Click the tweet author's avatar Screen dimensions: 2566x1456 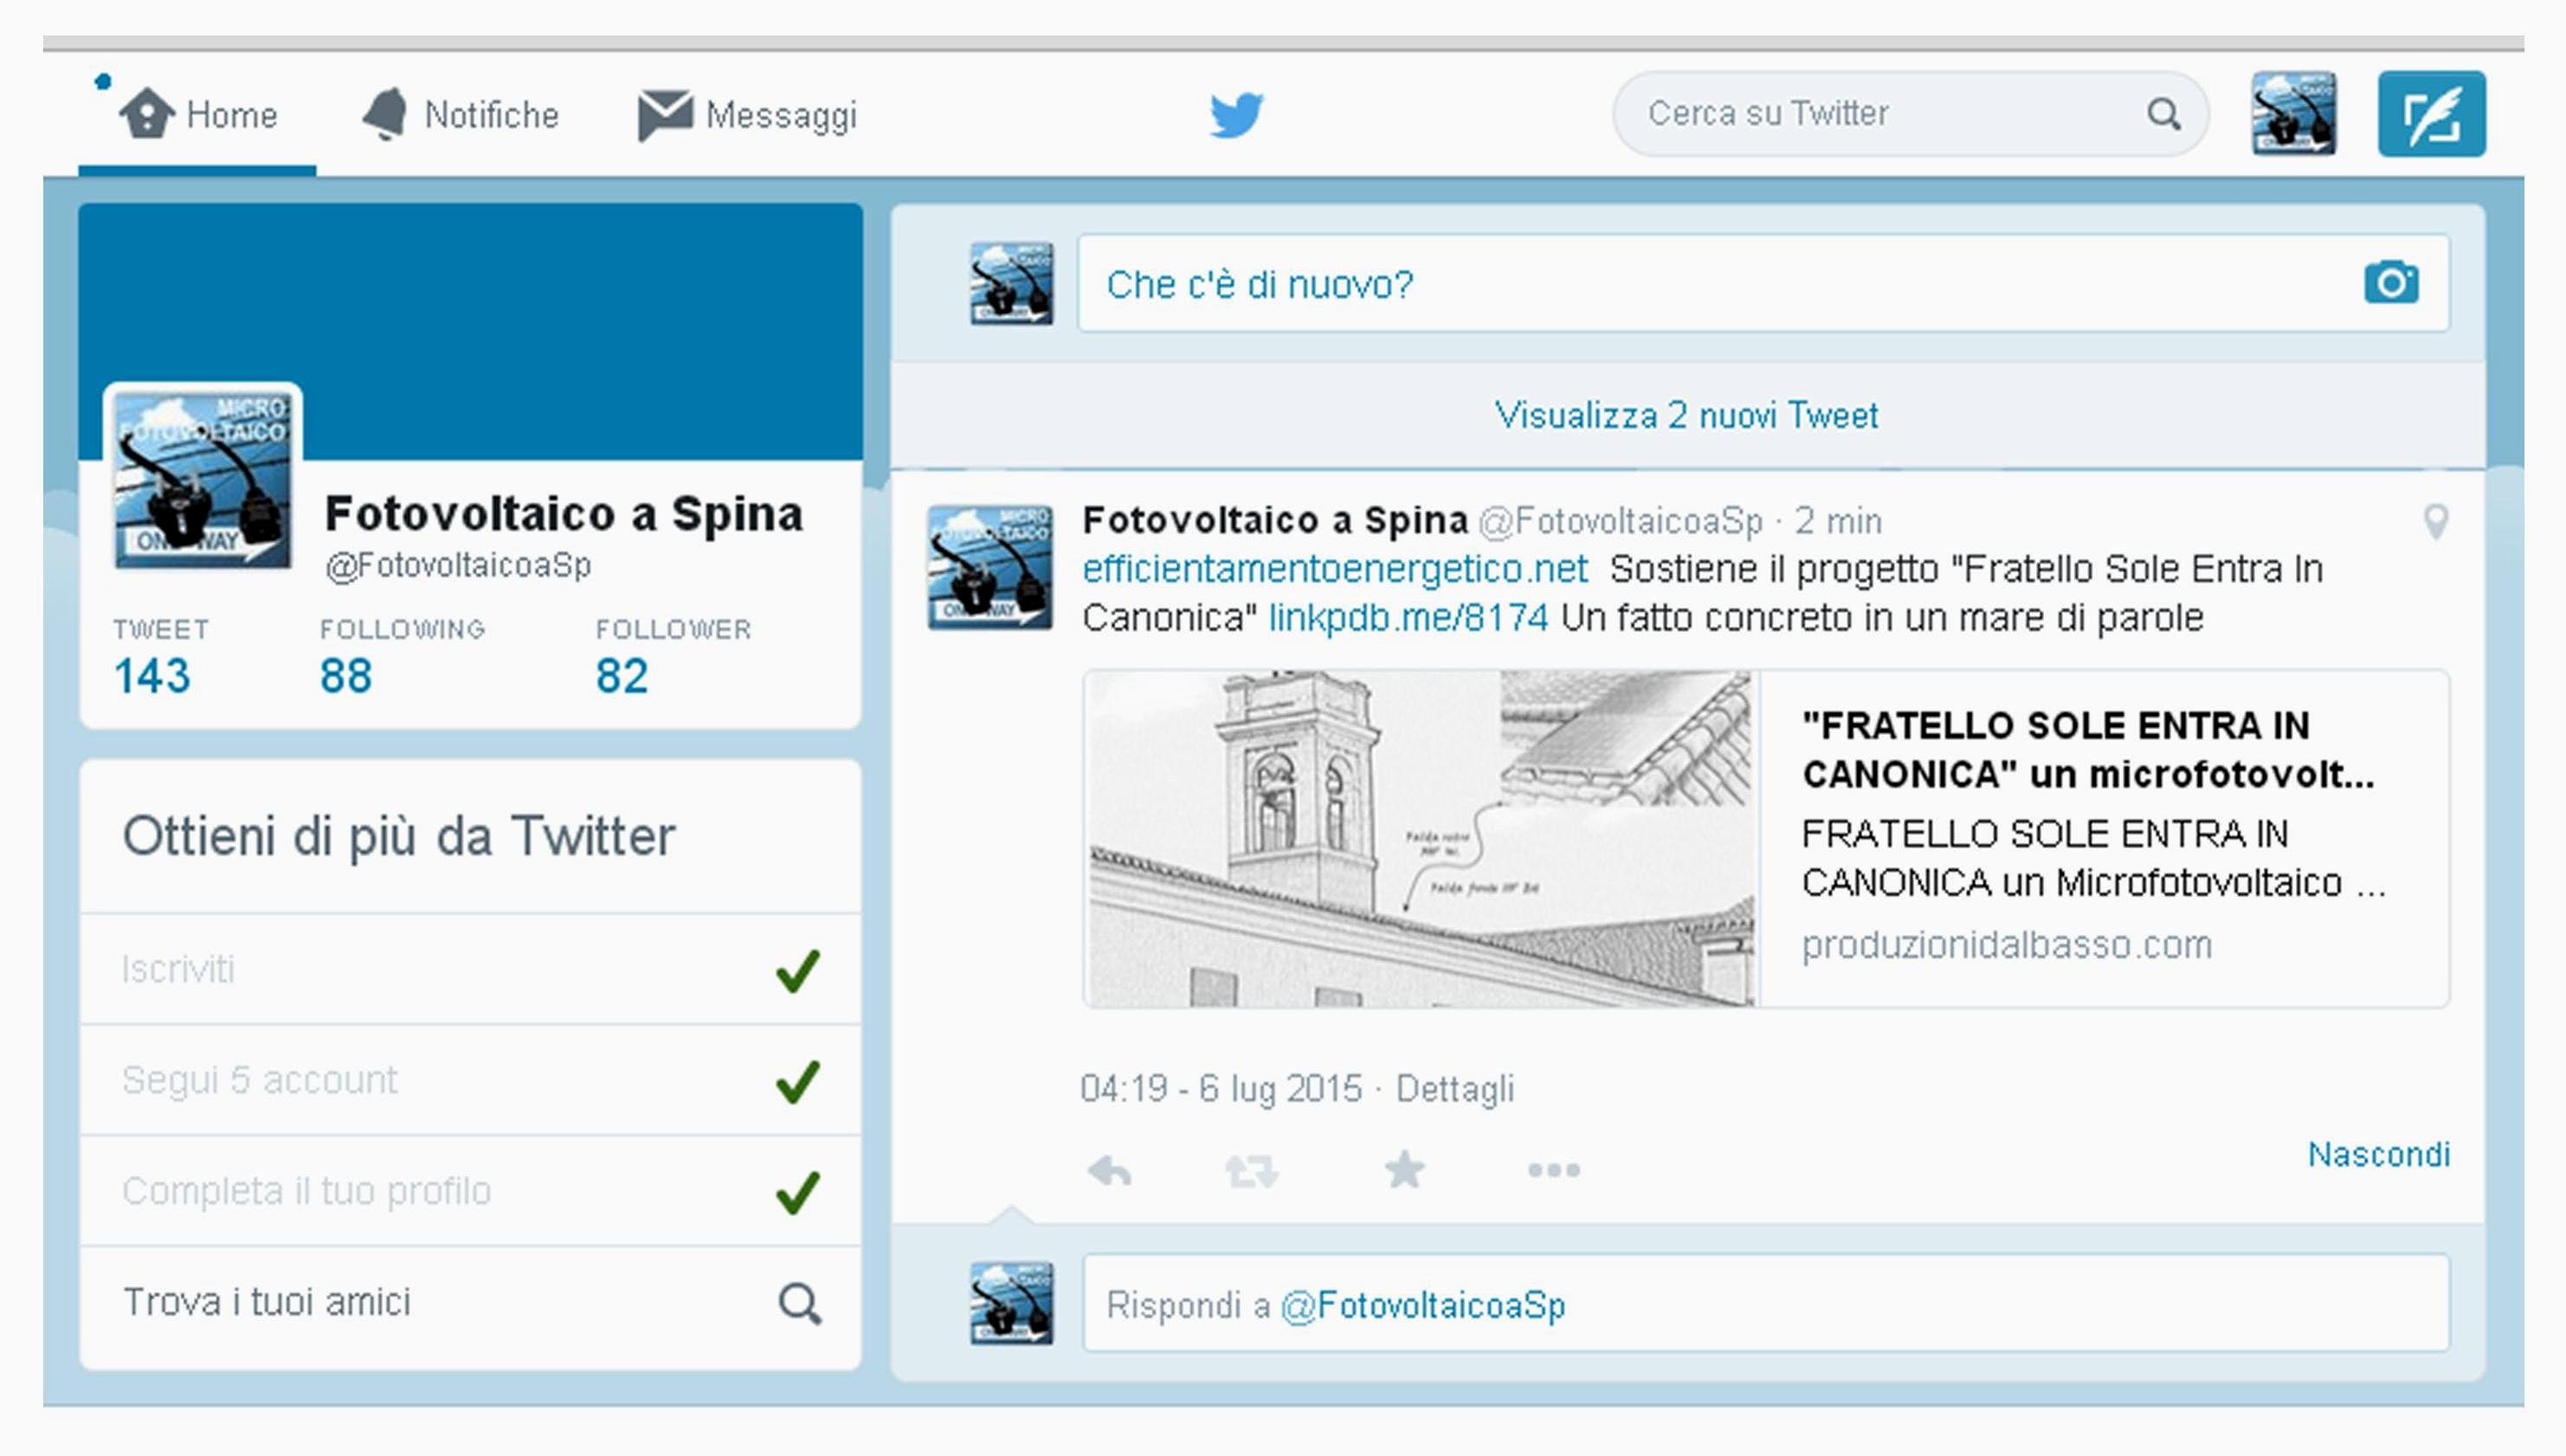pos(990,567)
